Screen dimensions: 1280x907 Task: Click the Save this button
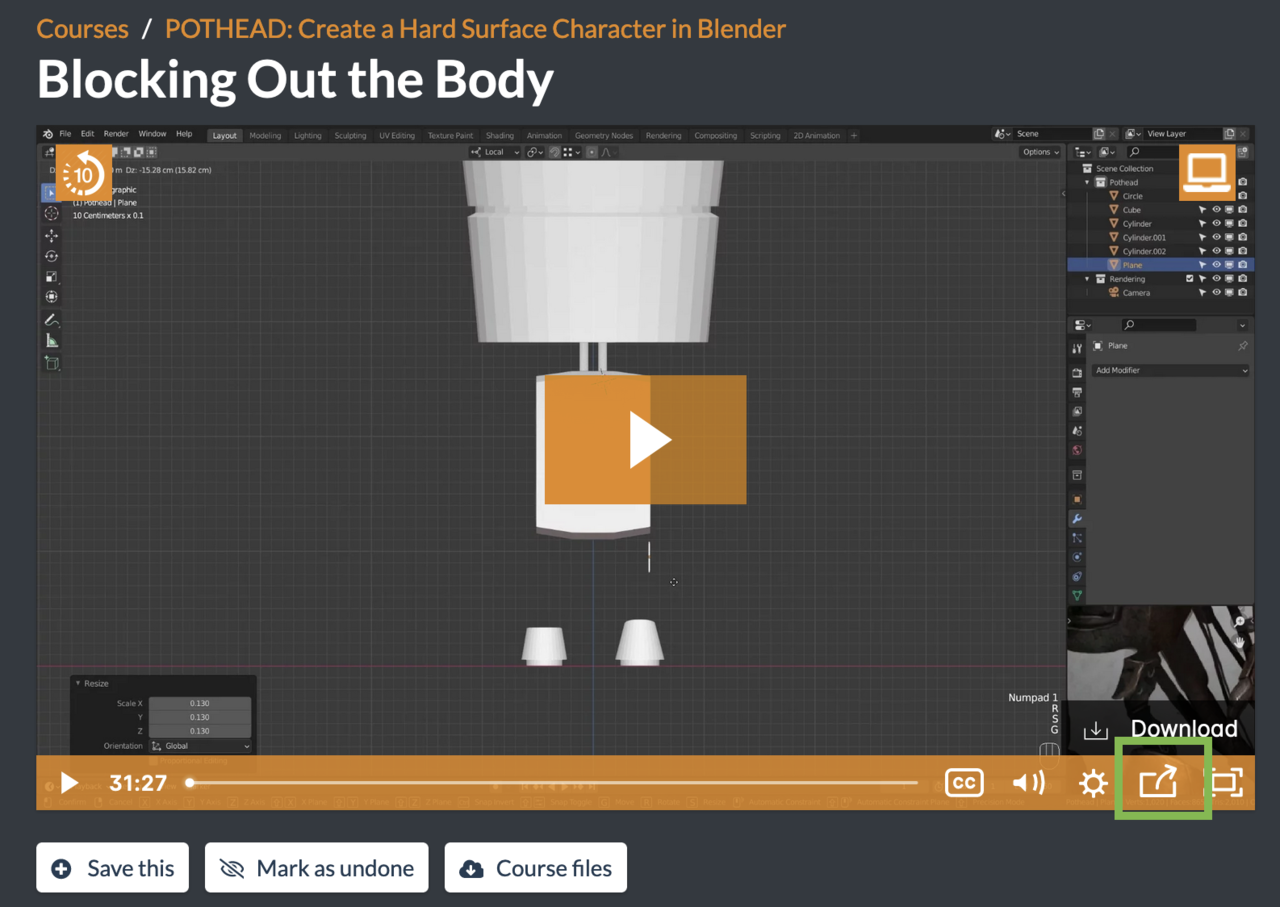click(x=112, y=868)
